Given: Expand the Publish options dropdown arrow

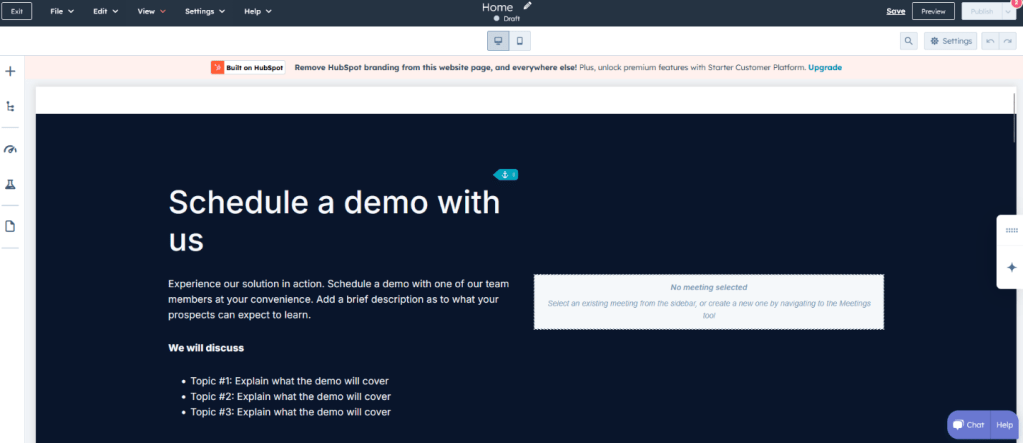Looking at the screenshot, I should [1008, 11].
